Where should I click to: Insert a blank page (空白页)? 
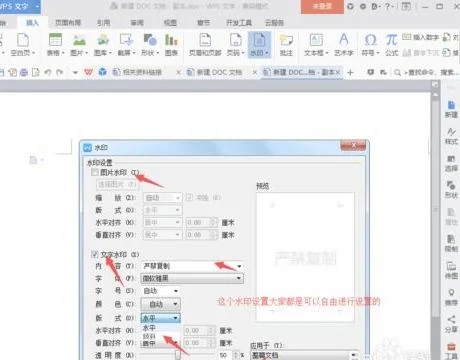tap(23, 45)
